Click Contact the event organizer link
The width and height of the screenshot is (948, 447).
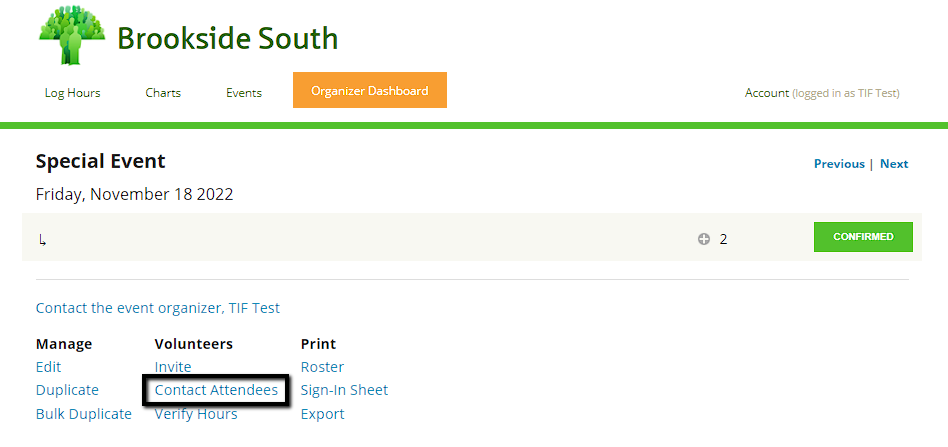click(158, 308)
